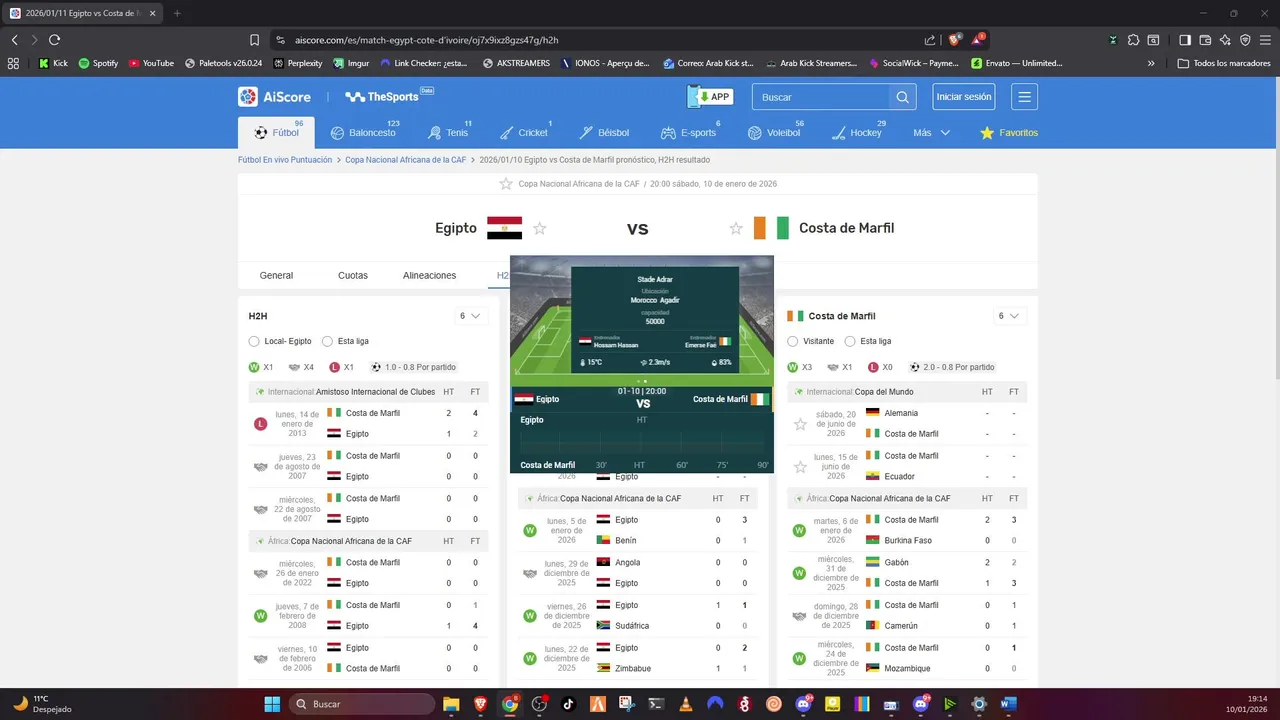Click Iniciar sesión button
Screen dimensions: 1280x720
[x=964, y=97]
